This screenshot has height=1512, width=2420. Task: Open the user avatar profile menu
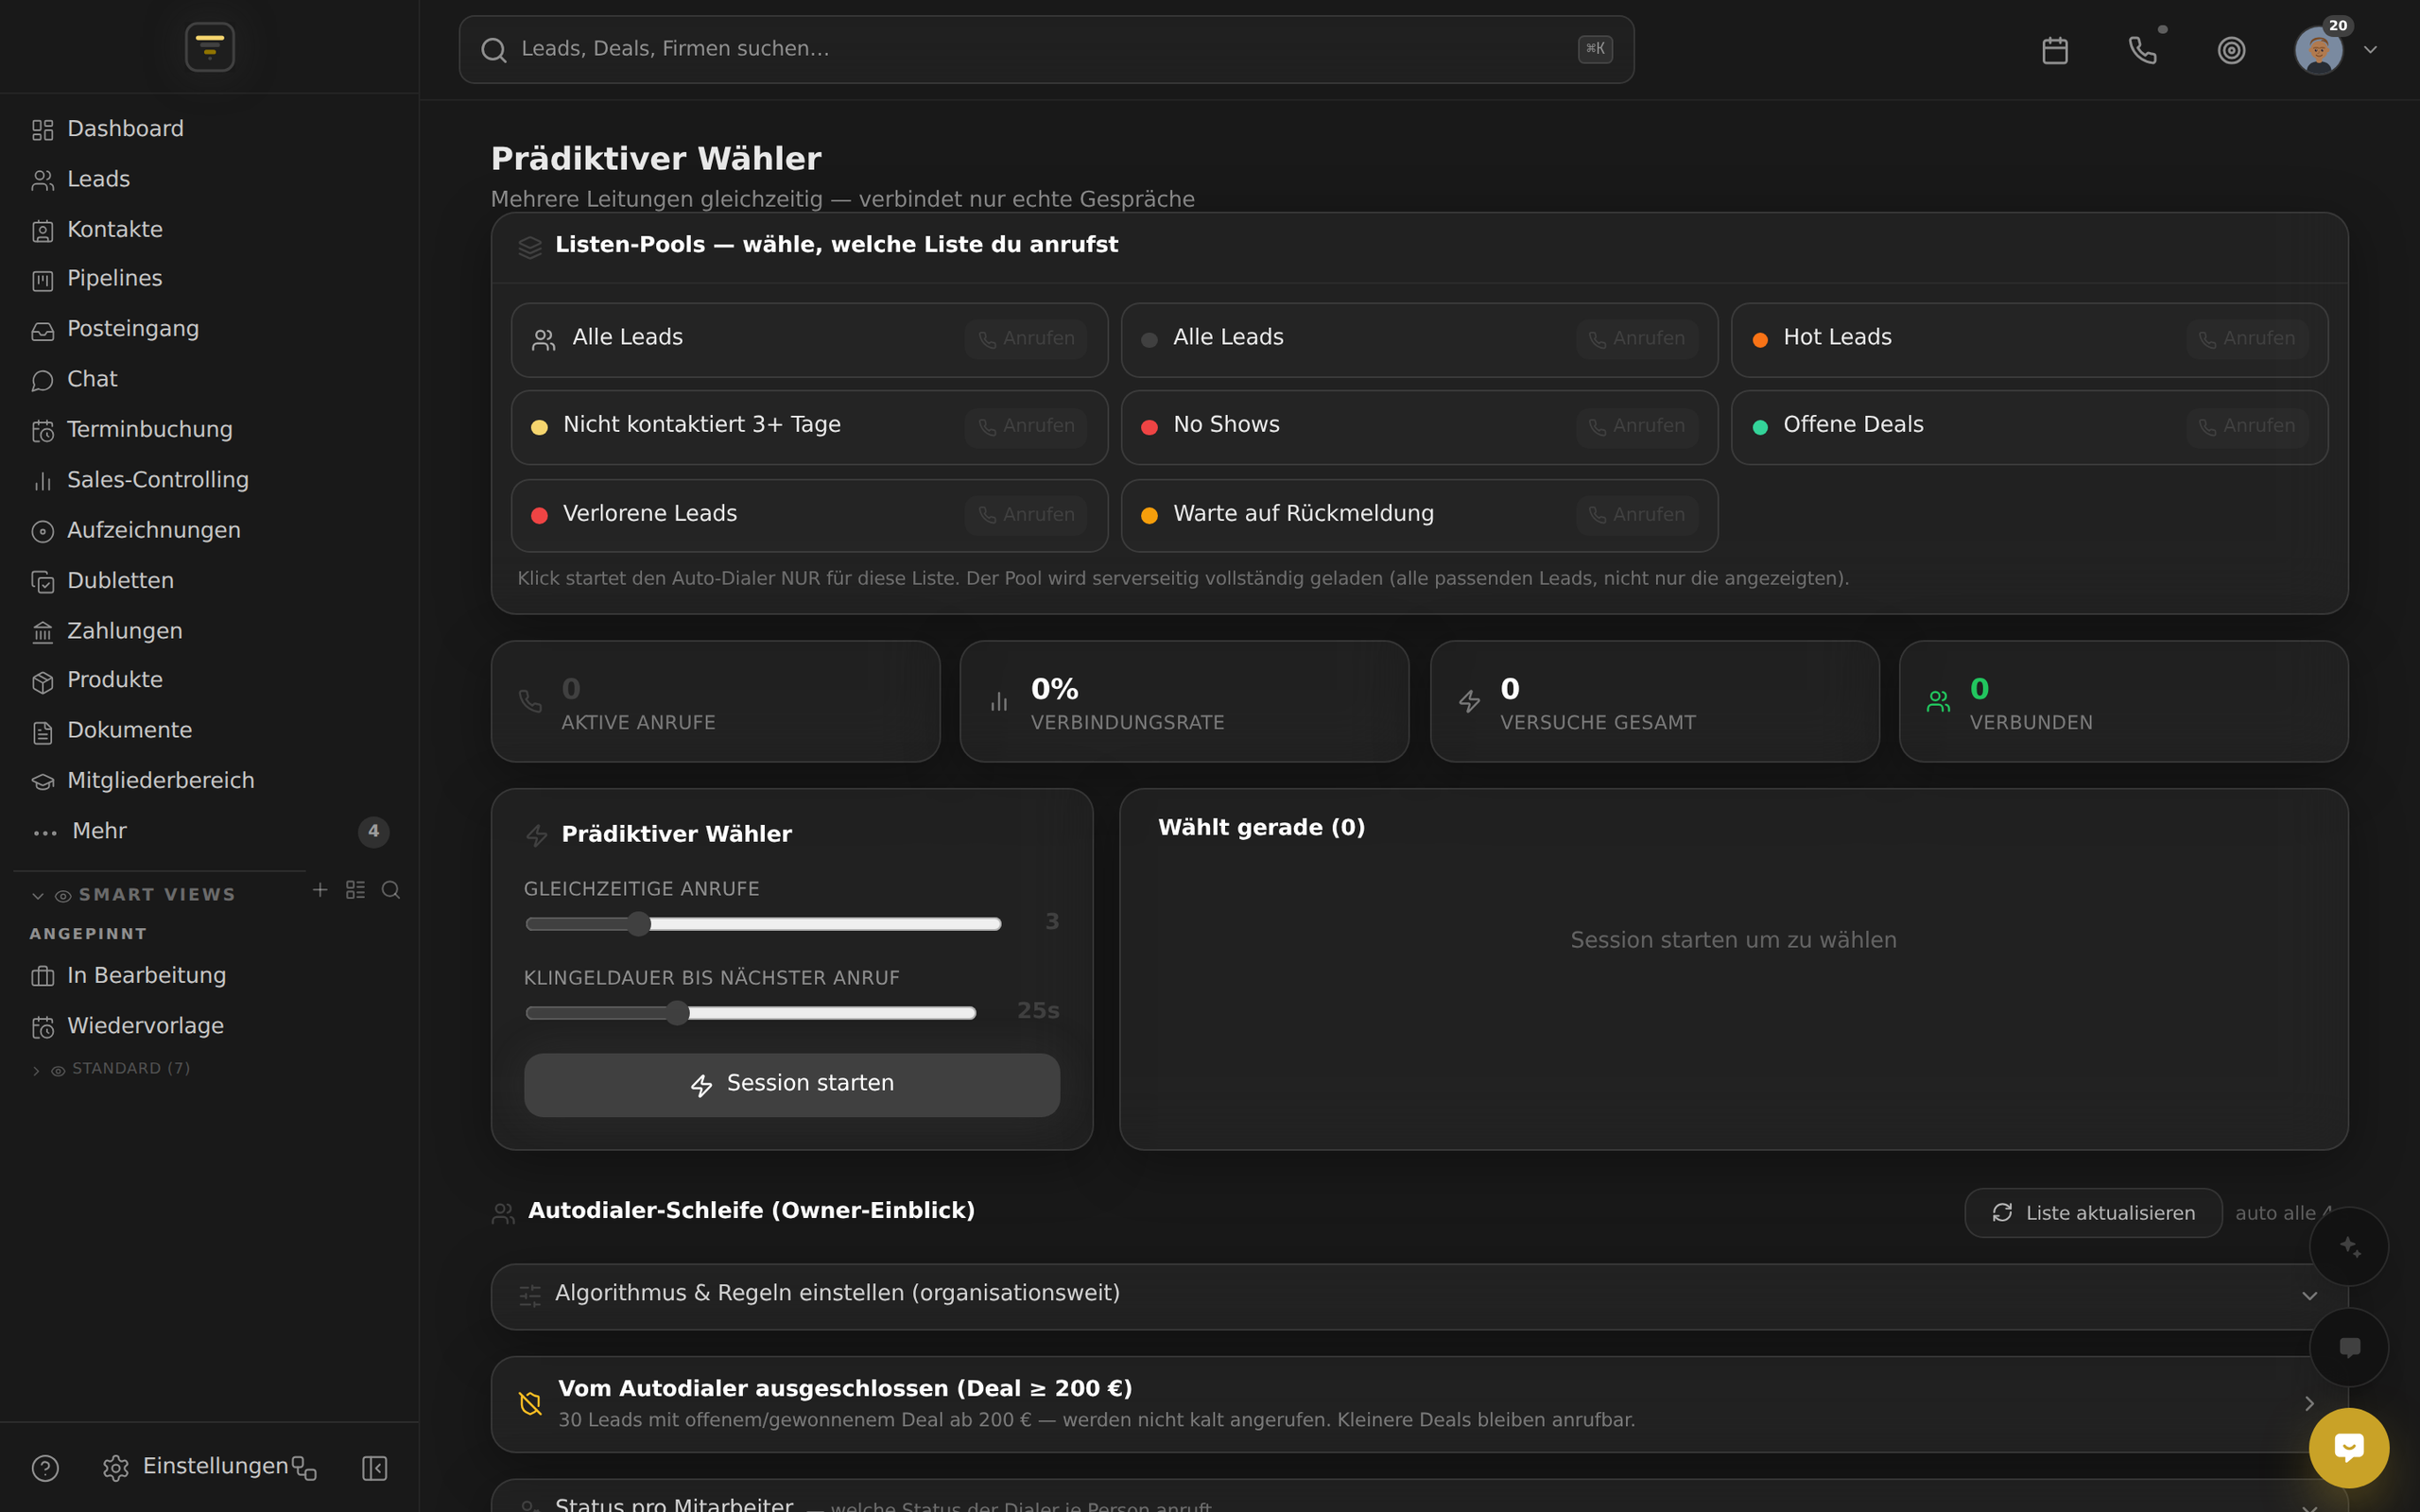click(x=2319, y=50)
